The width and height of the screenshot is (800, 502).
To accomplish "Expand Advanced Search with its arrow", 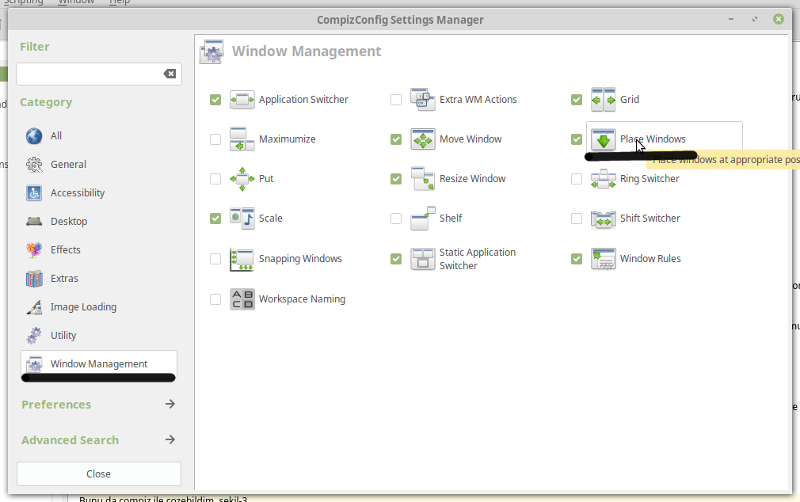I will 170,440.
